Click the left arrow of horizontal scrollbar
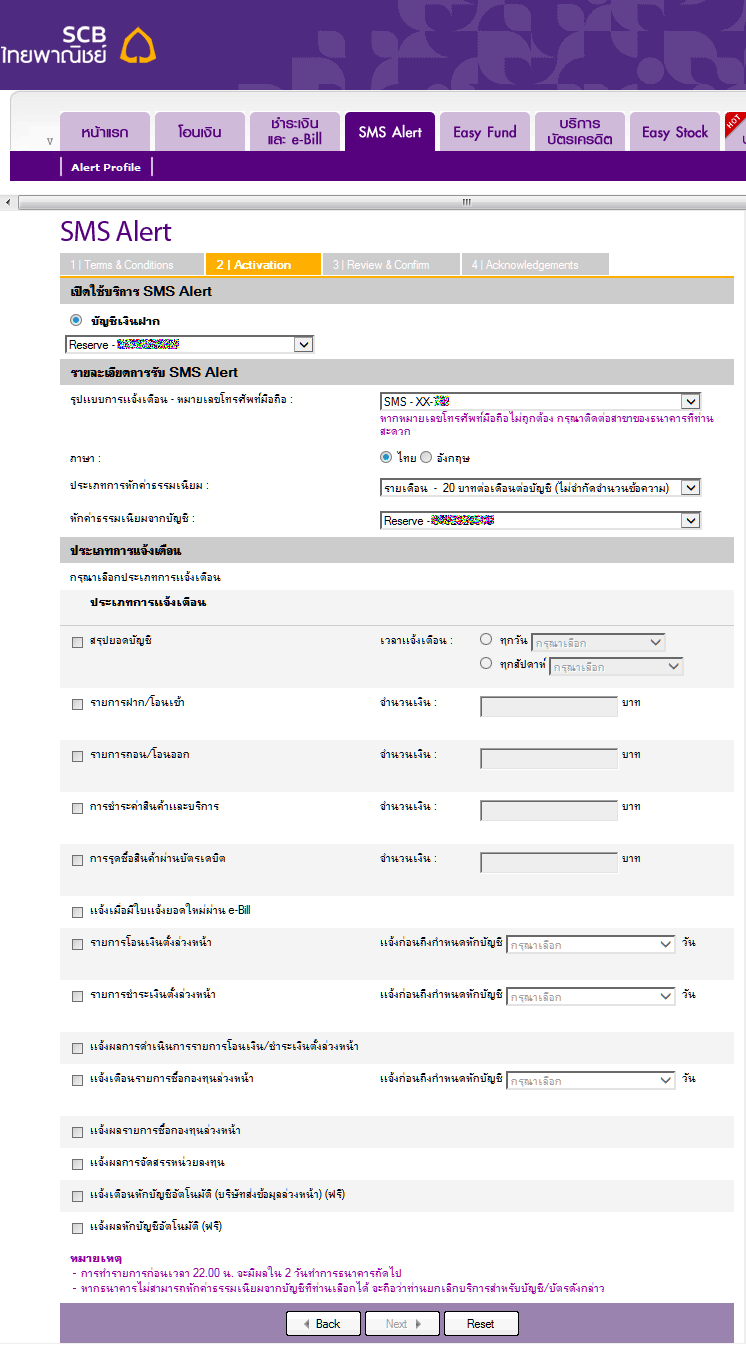The height and width of the screenshot is (1350, 746). click(8, 202)
